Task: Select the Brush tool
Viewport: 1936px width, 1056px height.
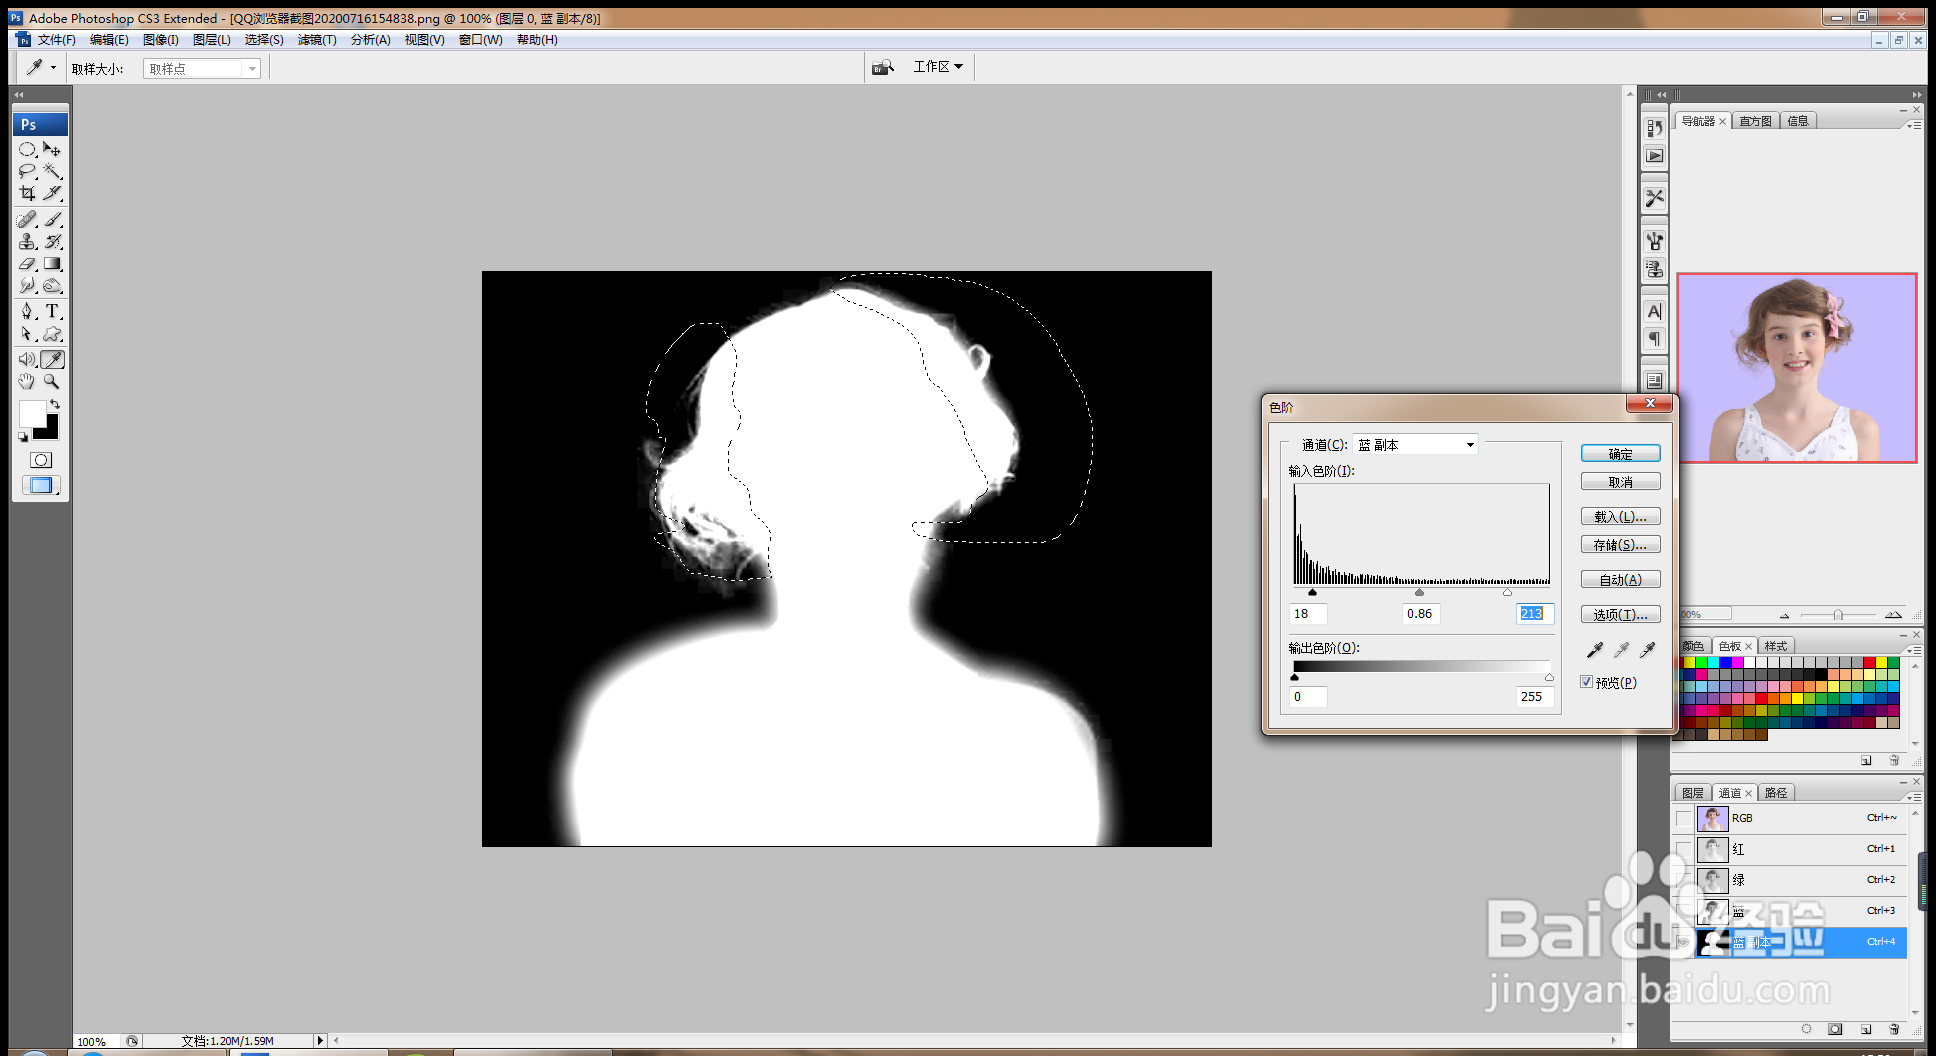Action: tap(53, 219)
